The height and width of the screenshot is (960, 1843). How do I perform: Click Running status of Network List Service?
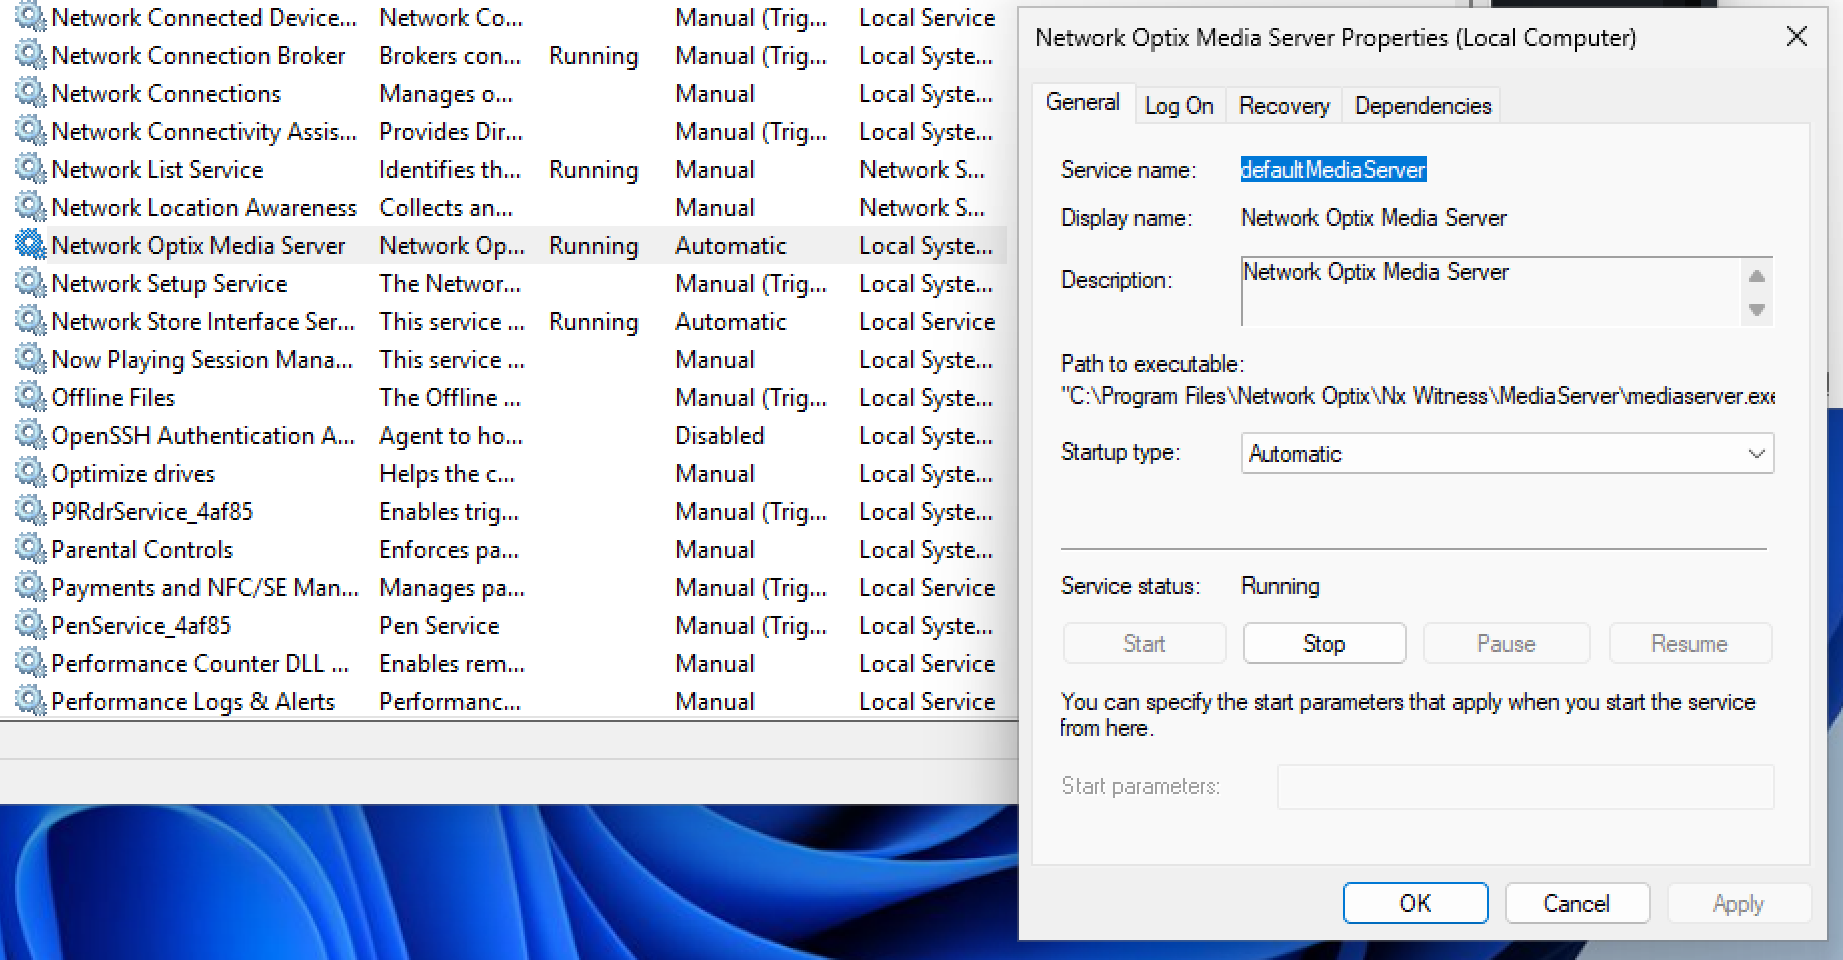[x=593, y=170]
